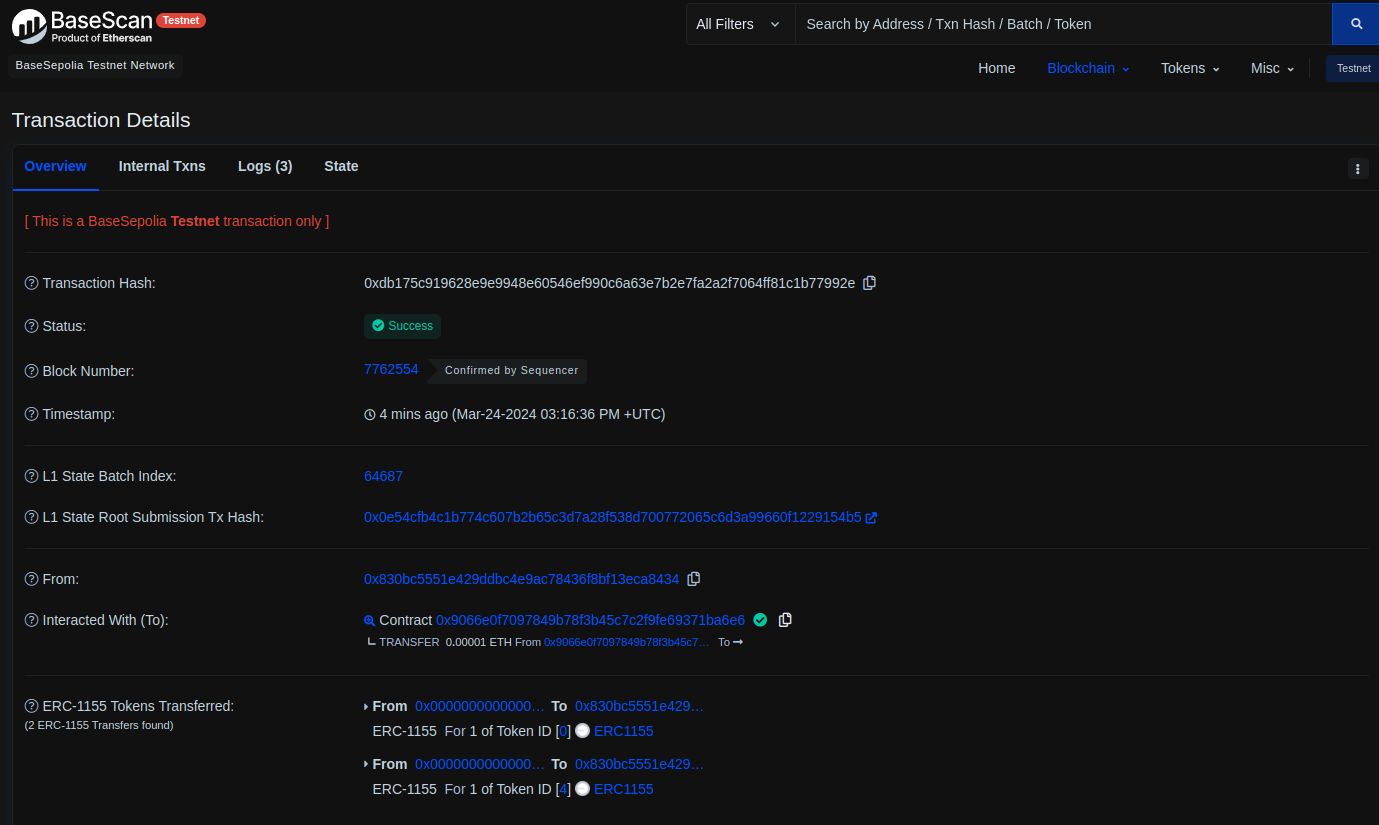Open the All Filters dropdown
Screen dimensions: 1379x825
pyautogui.click(x=740, y=24)
